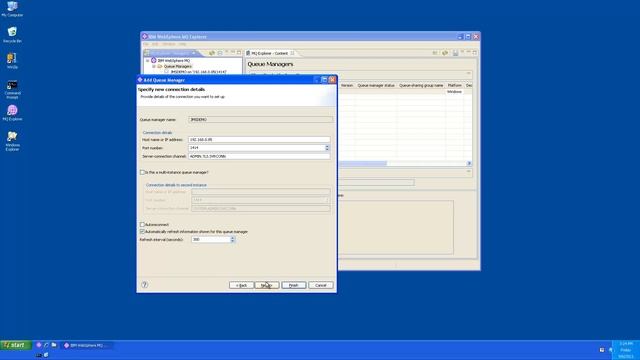Click the Back button in the wizard
The image size is (640, 360).
coord(241,285)
